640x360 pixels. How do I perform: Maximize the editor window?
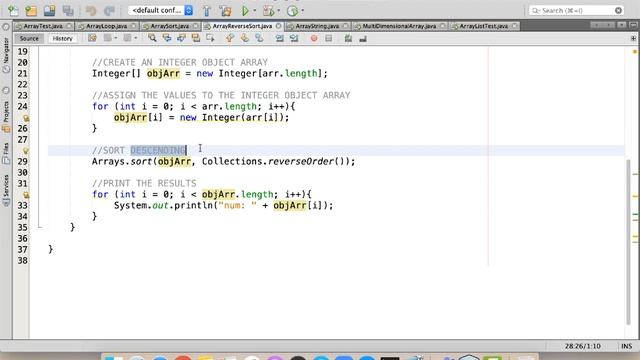coord(633,25)
